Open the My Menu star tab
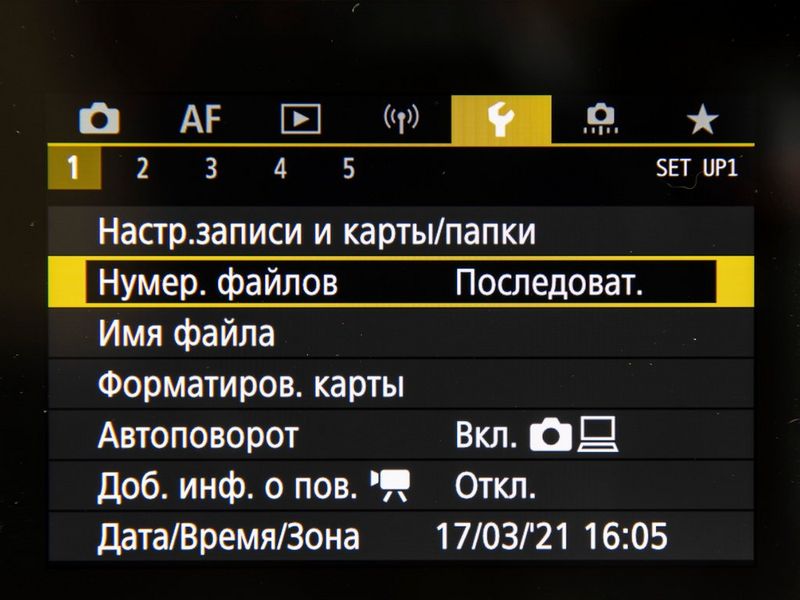800x600 pixels. click(703, 119)
